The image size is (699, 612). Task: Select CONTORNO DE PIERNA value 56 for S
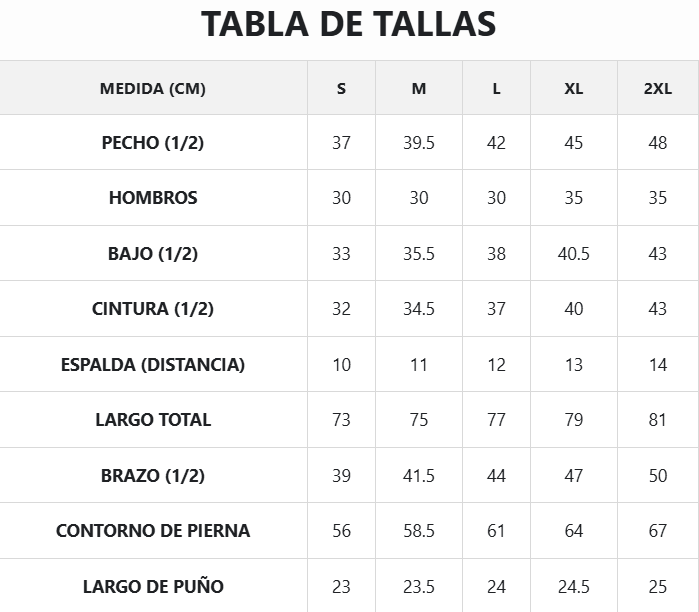tap(341, 531)
